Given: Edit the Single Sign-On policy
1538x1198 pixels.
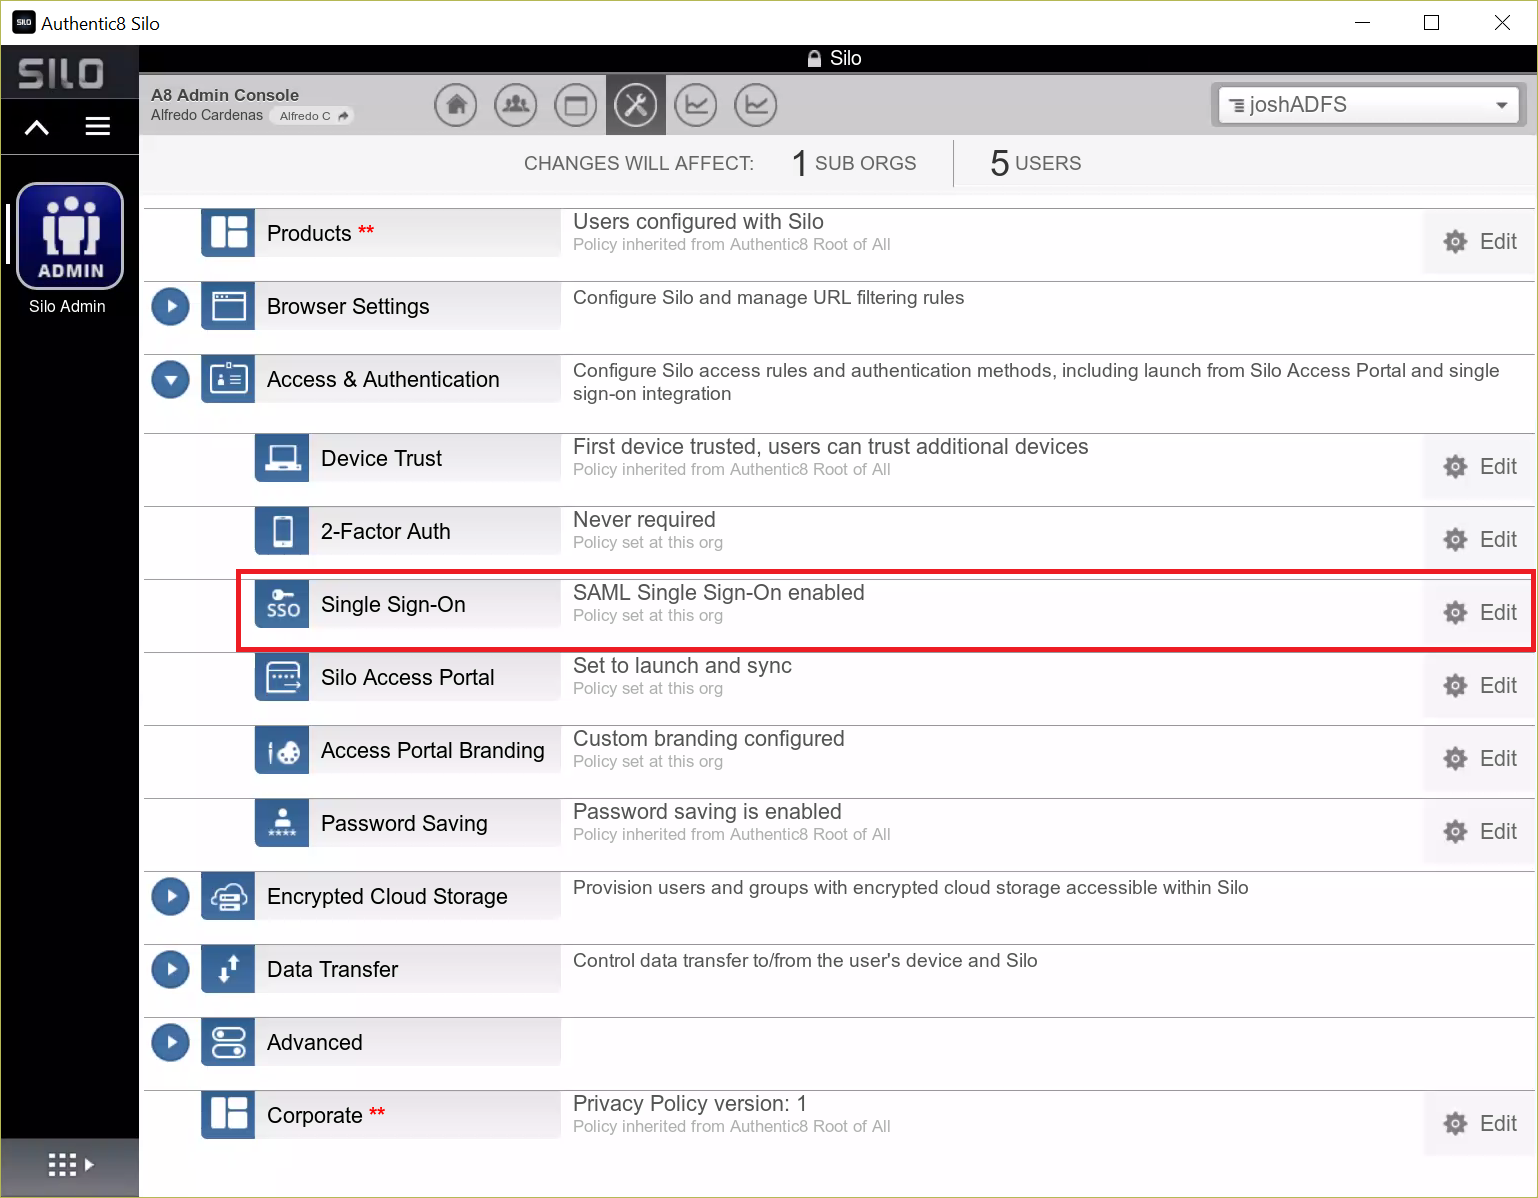Looking at the screenshot, I should pyautogui.click(x=1480, y=613).
